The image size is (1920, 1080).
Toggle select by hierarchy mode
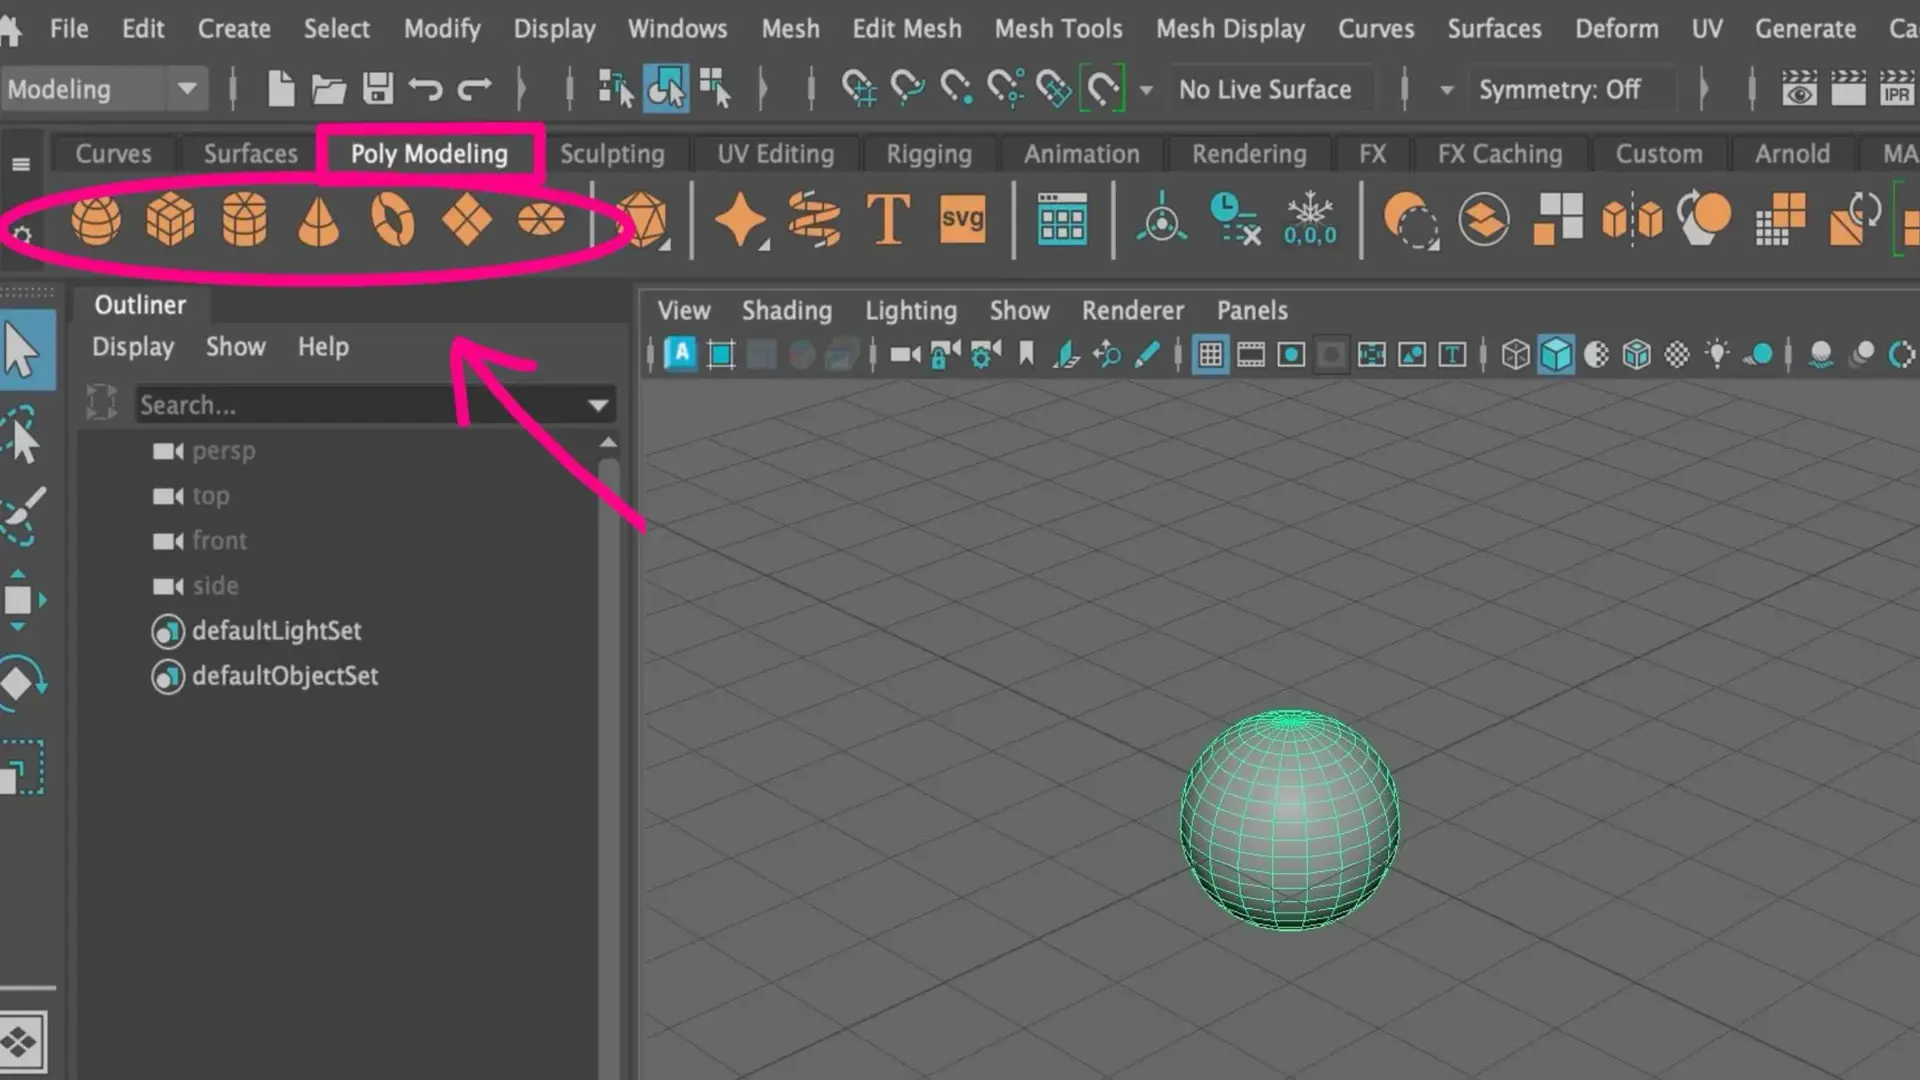click(616, 89)
